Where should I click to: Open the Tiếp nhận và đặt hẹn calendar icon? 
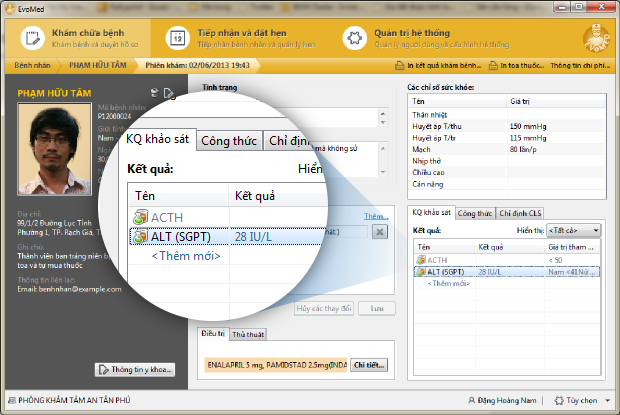[x=177, y=38]
